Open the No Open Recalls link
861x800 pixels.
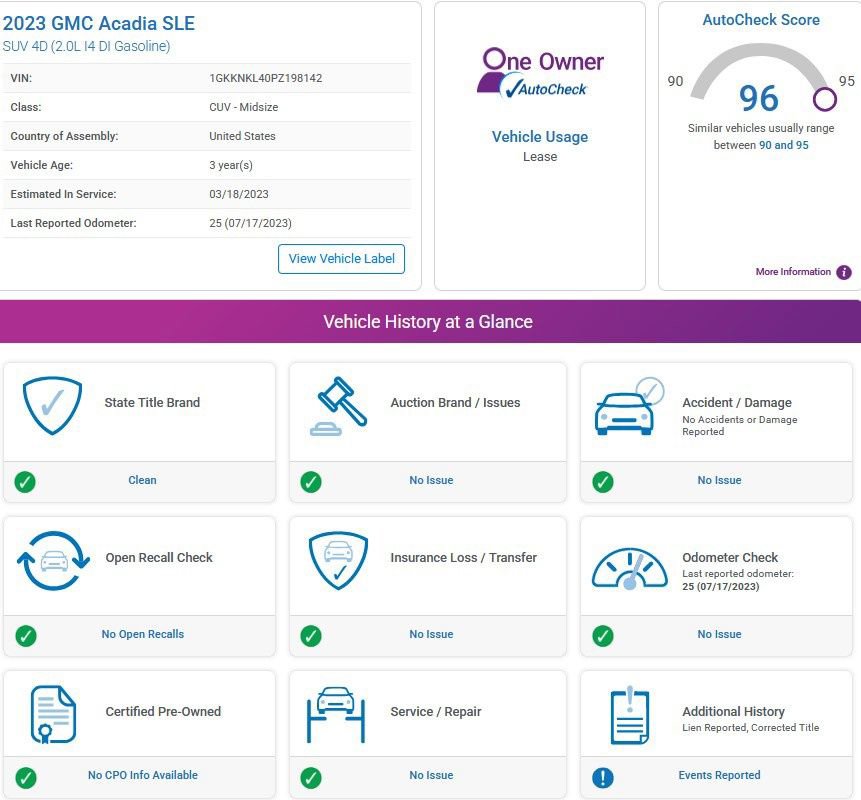pyautogui.click(x=143, y=634)
